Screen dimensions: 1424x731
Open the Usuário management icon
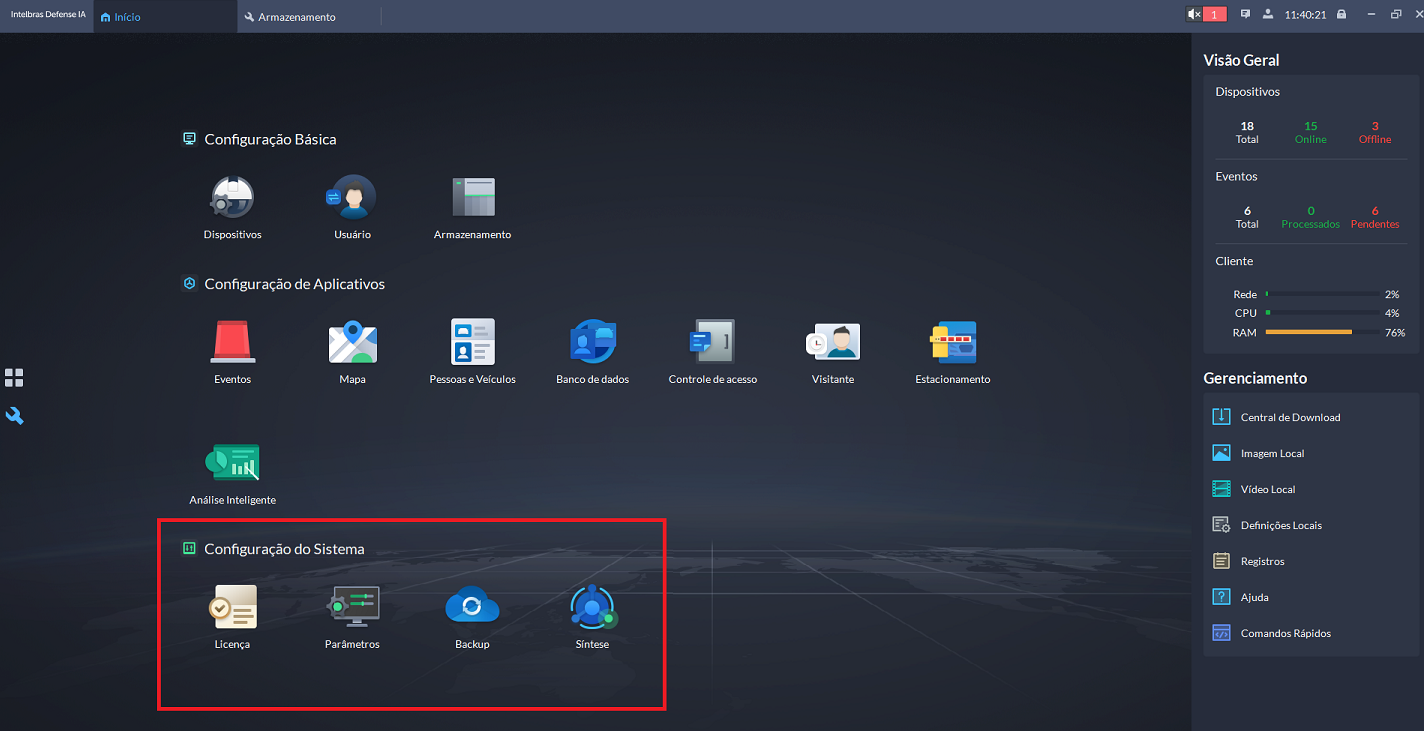click(352, 197)
